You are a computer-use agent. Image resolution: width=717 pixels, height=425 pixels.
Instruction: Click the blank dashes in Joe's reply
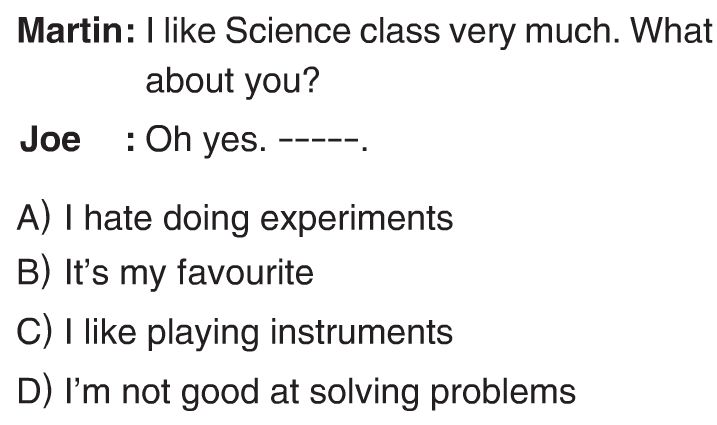pyautogui.click(x=319, y=141)
